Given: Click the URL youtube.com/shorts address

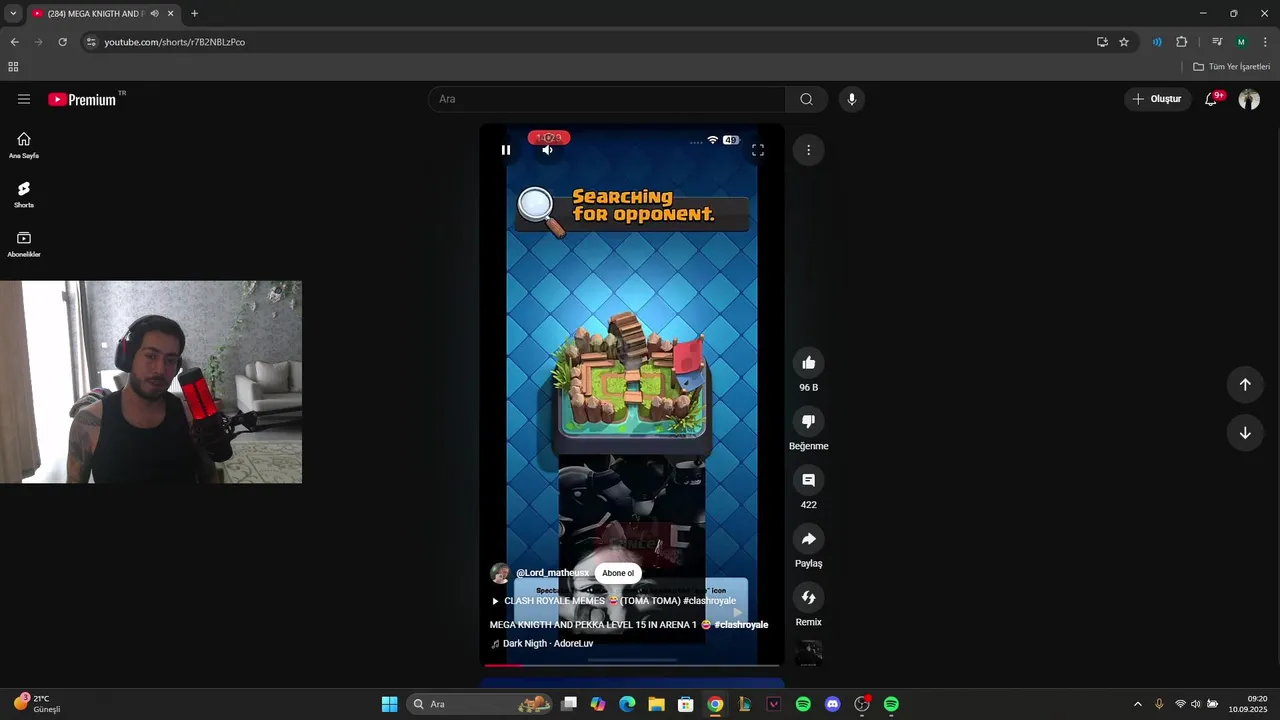Looking at the screenshot, I should point(175,42).
